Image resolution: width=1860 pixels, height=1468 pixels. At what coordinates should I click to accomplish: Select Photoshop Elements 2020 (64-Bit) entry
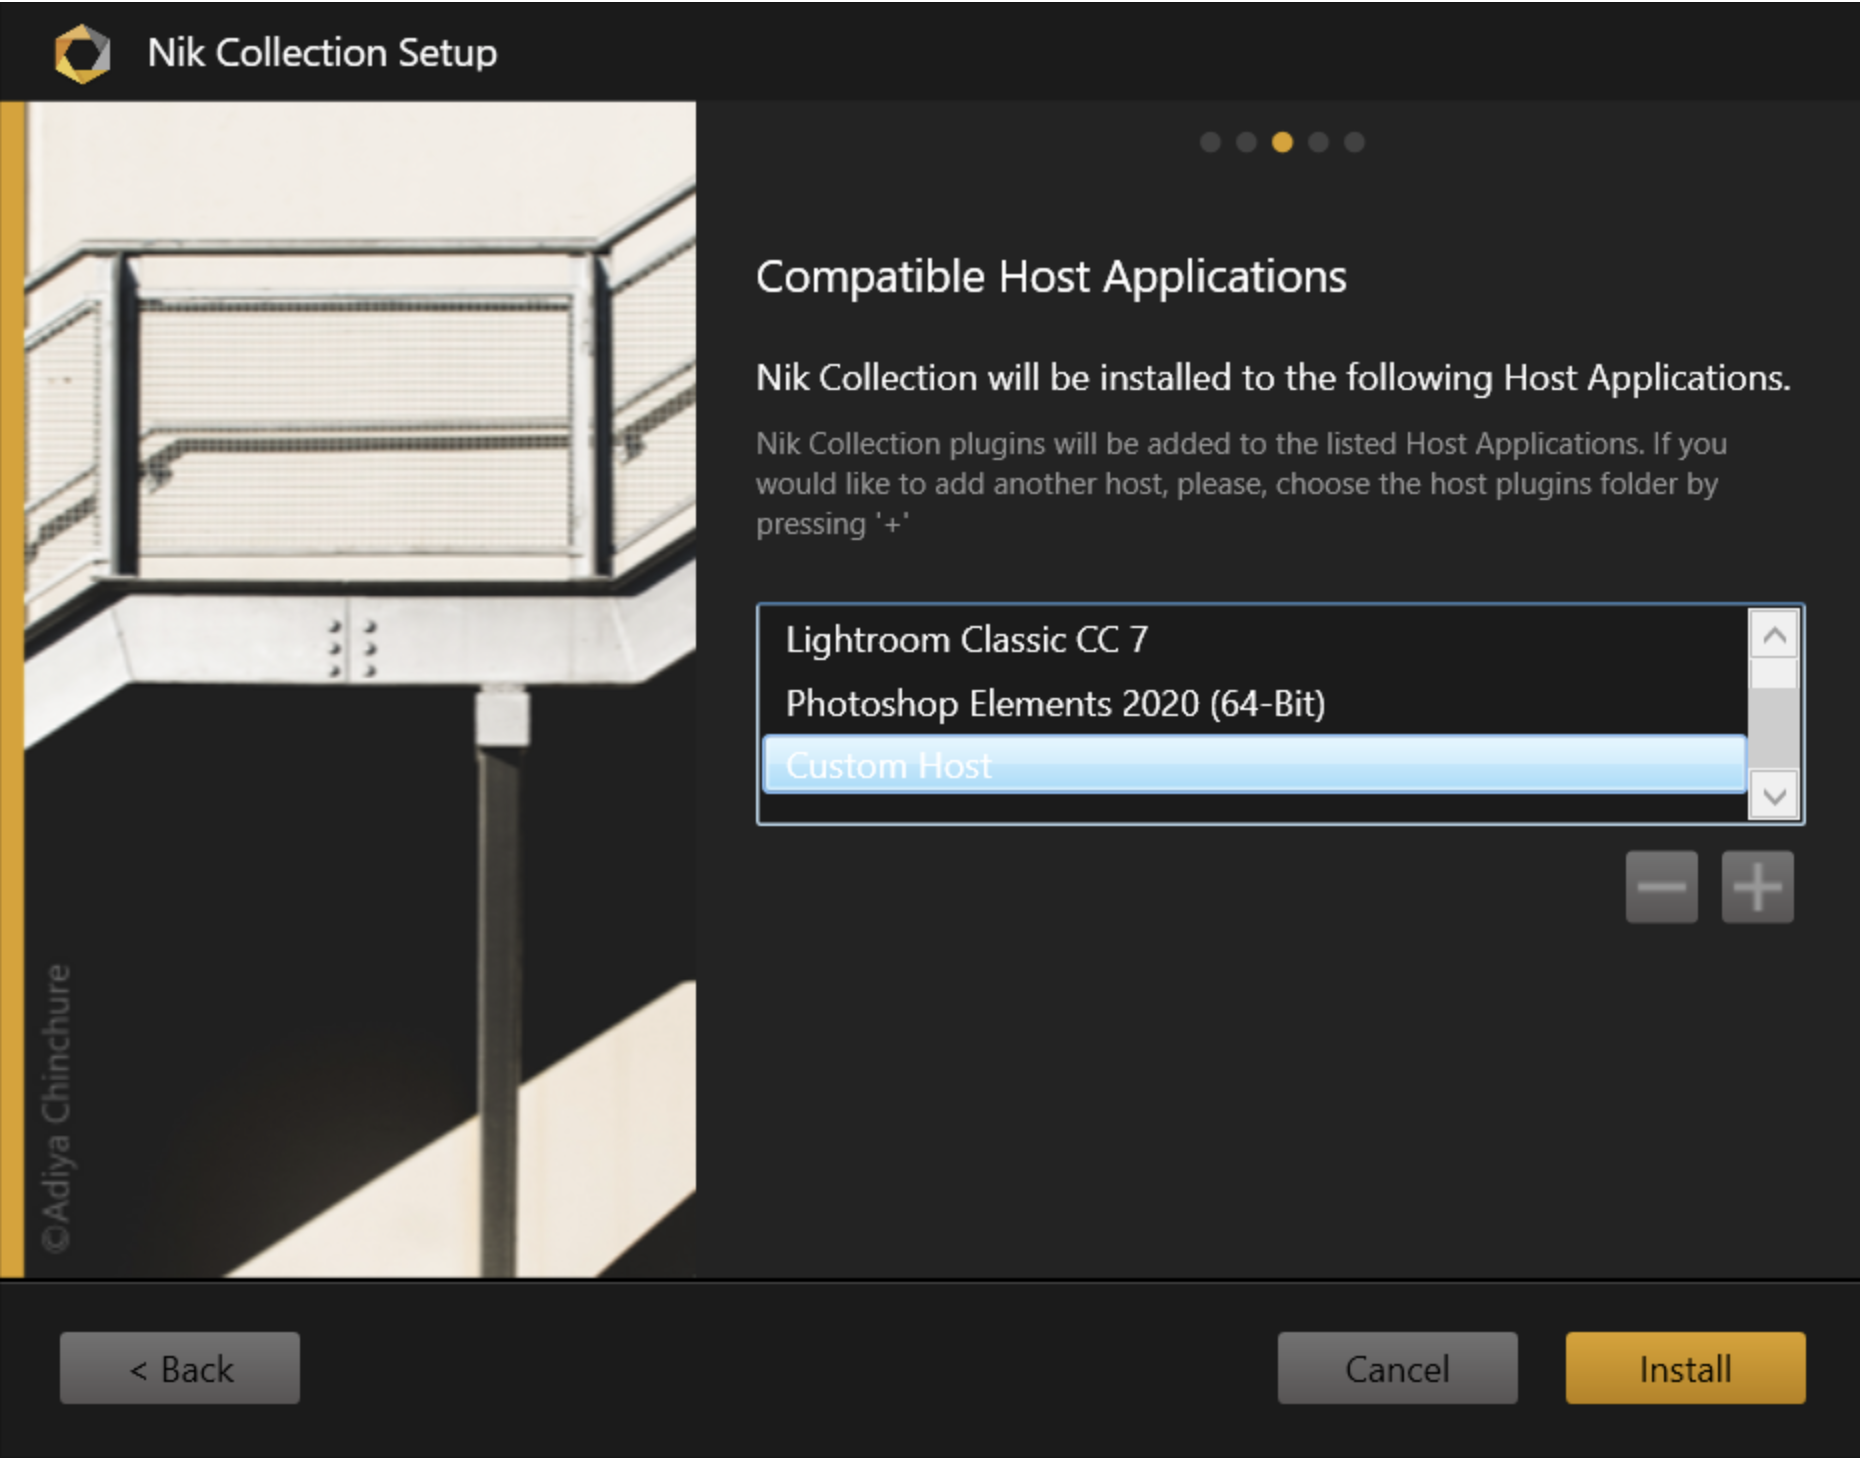1055,704
